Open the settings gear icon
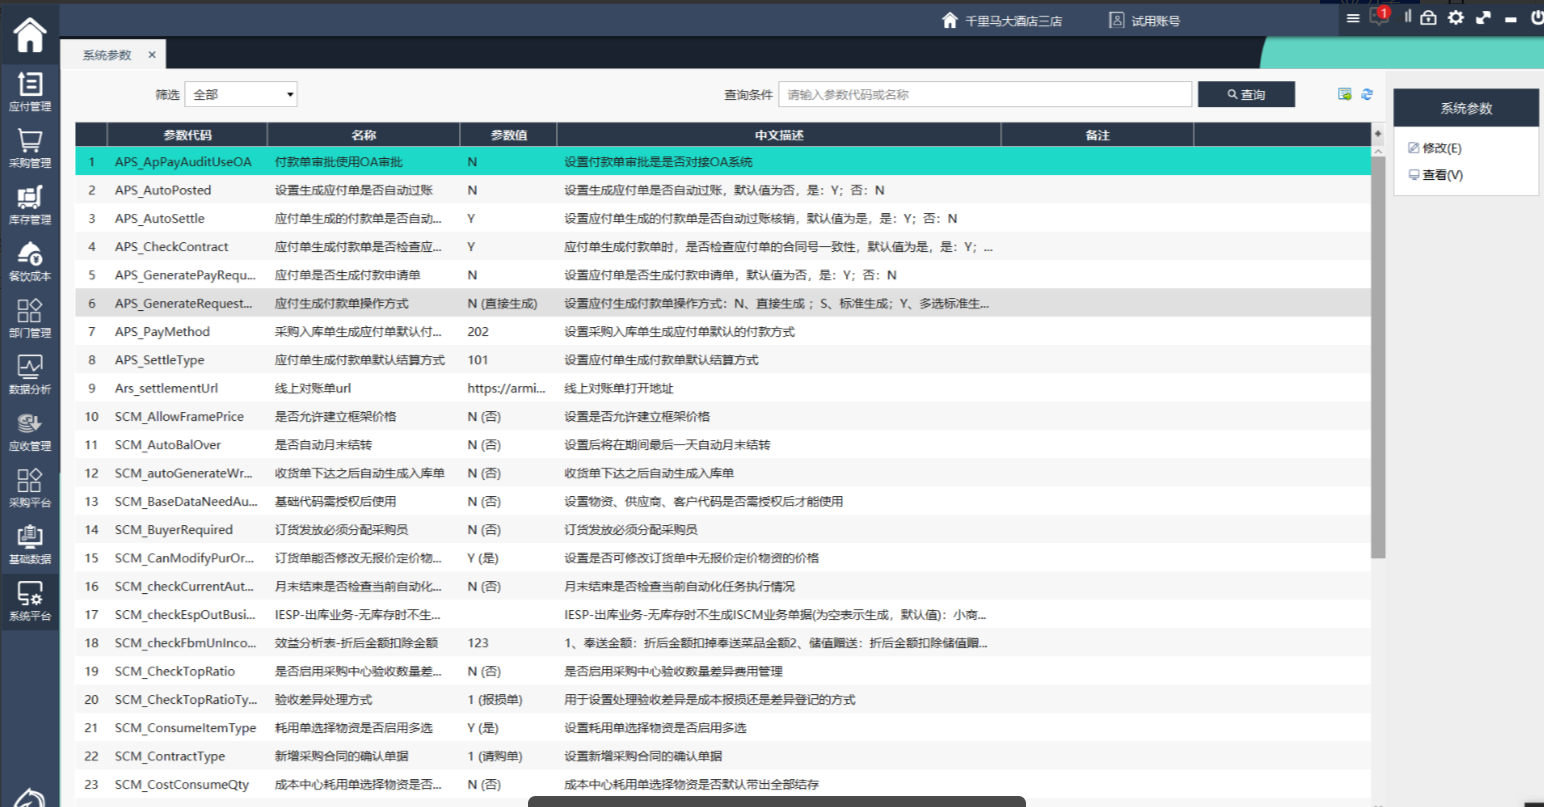The height and width of the screenshot is (807, 1544). [1456, 18]
